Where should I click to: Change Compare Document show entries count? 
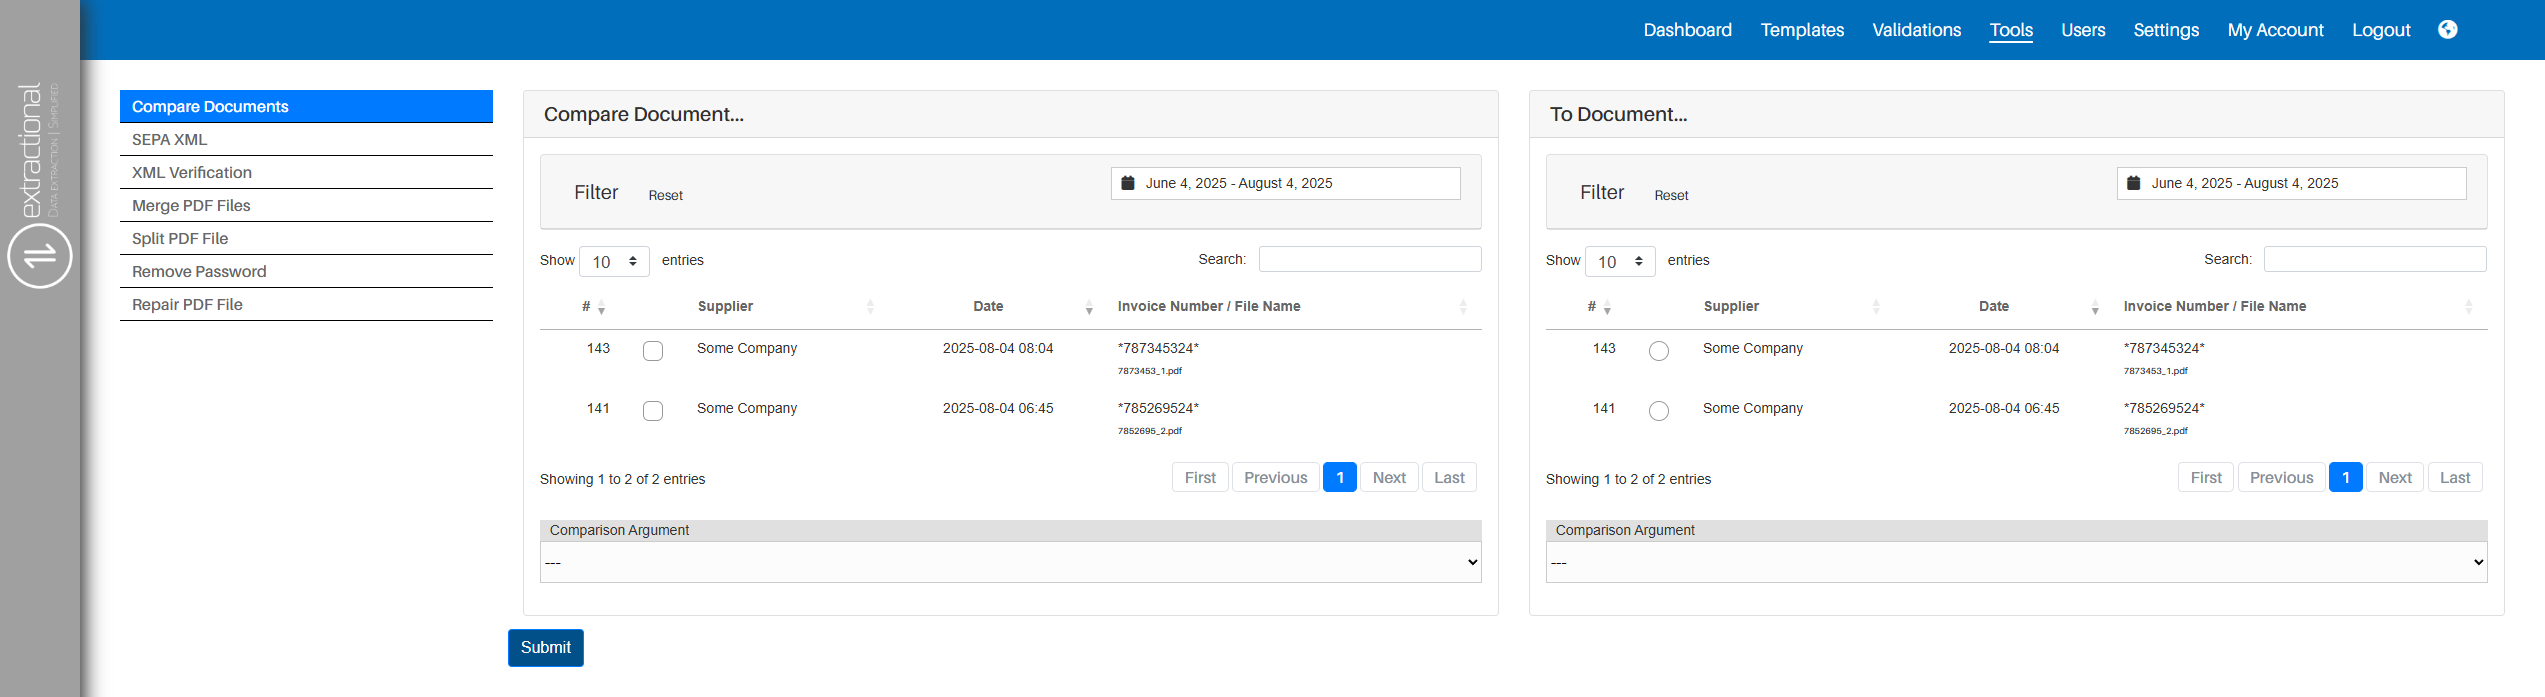pyautogui.click(x=614, y=262)
